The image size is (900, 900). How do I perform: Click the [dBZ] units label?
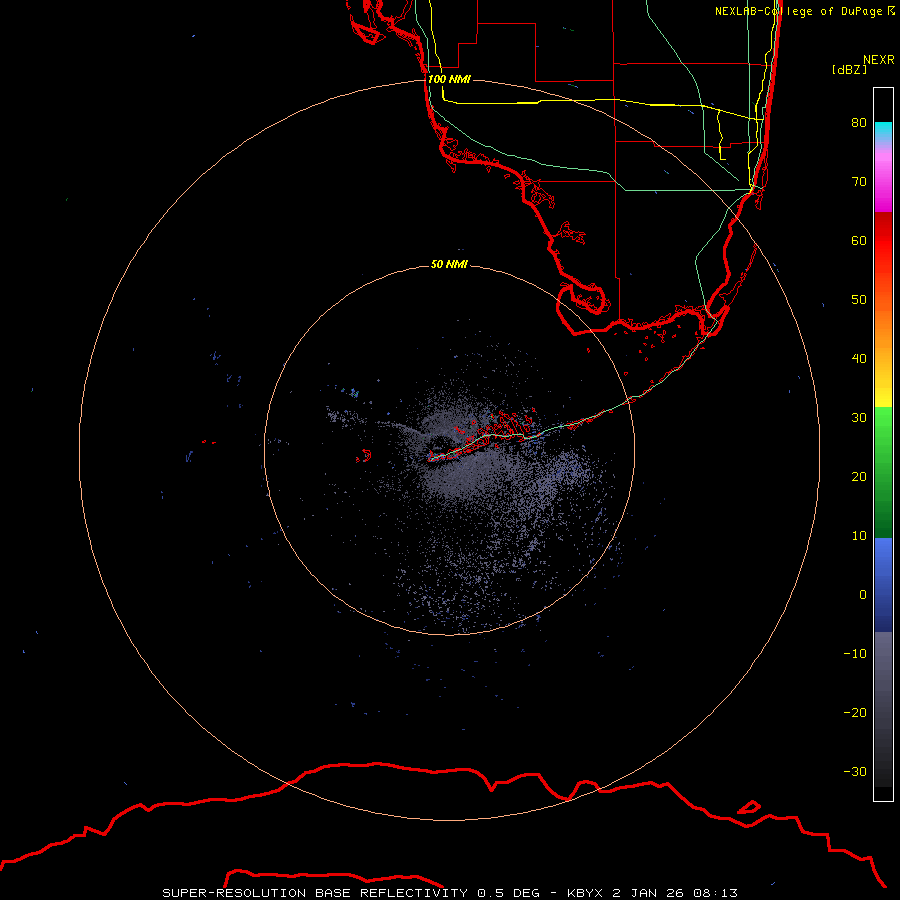(x=849, y=69)
